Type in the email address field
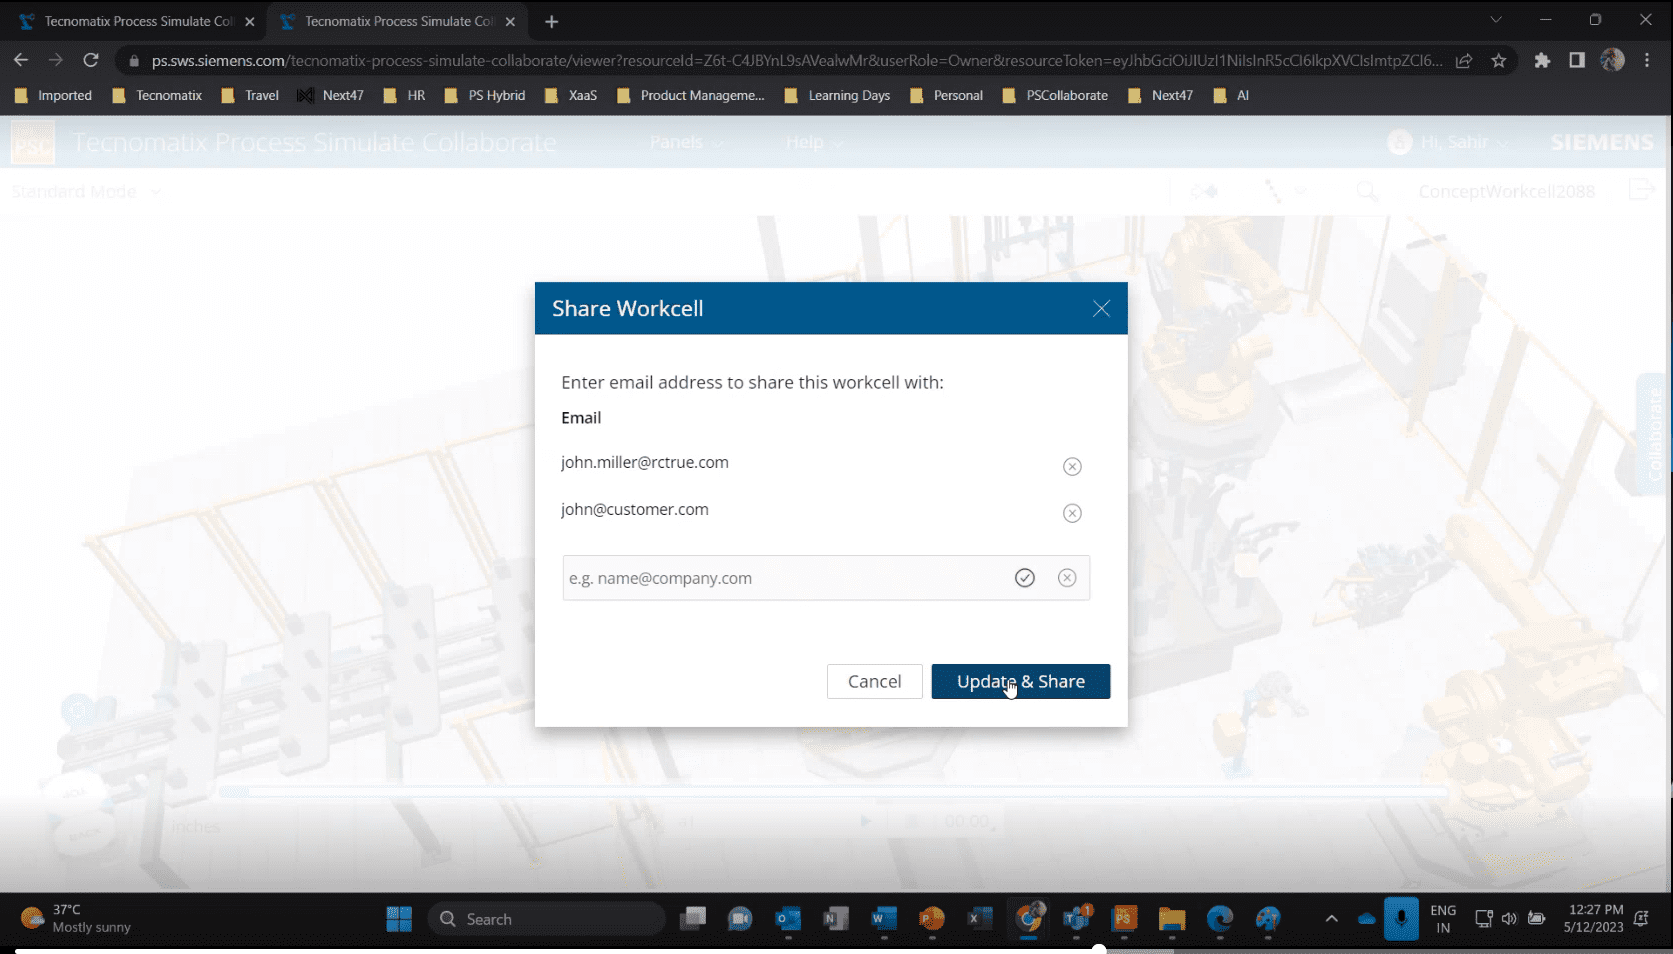This screenshot has width=1673, height=954. point(780,578)
